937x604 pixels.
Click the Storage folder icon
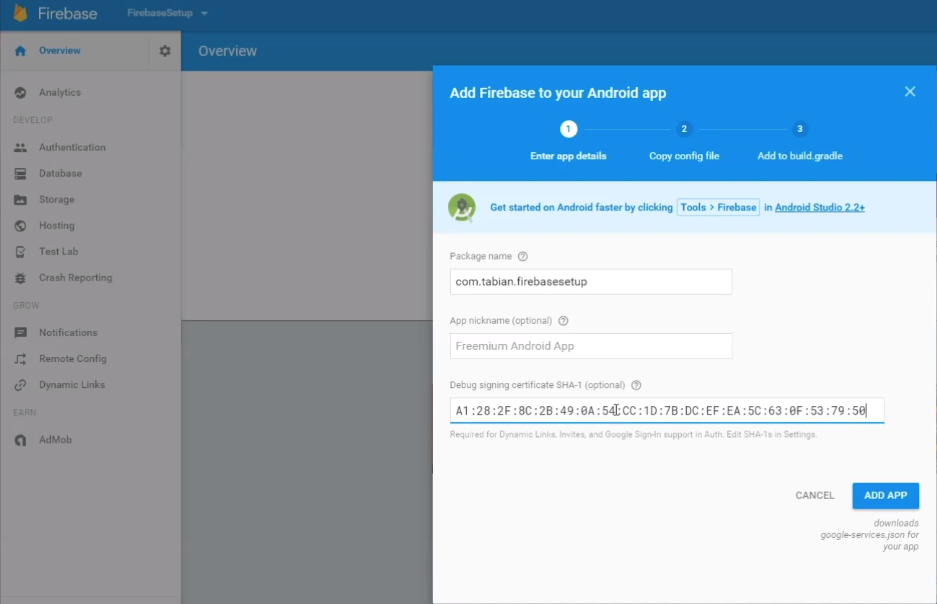[x=20, y=200]
